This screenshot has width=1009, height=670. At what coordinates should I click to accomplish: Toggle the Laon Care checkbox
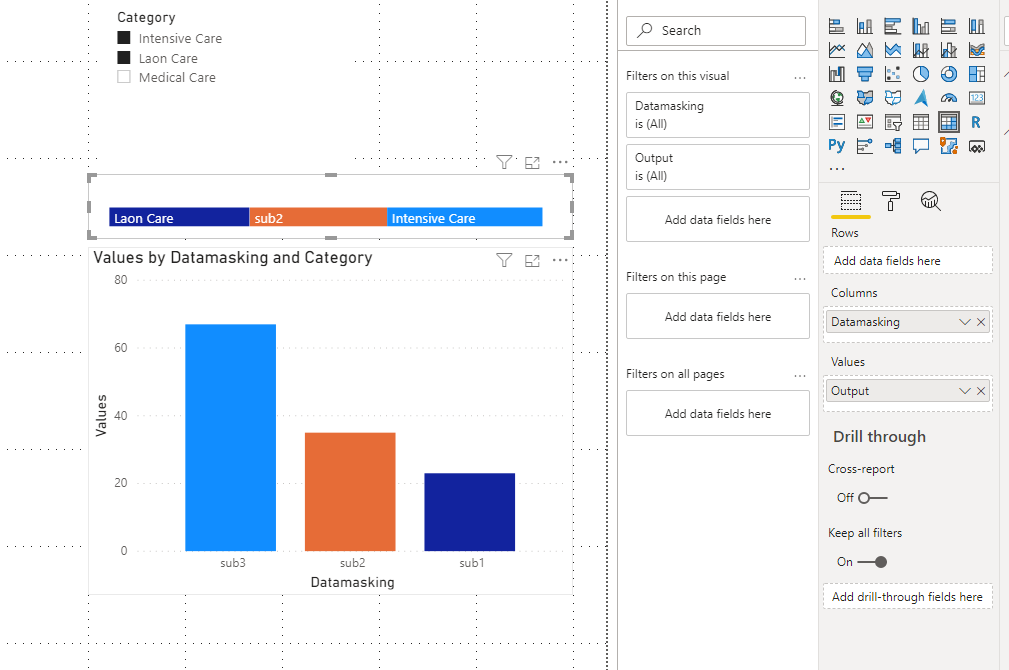(124, 58)
